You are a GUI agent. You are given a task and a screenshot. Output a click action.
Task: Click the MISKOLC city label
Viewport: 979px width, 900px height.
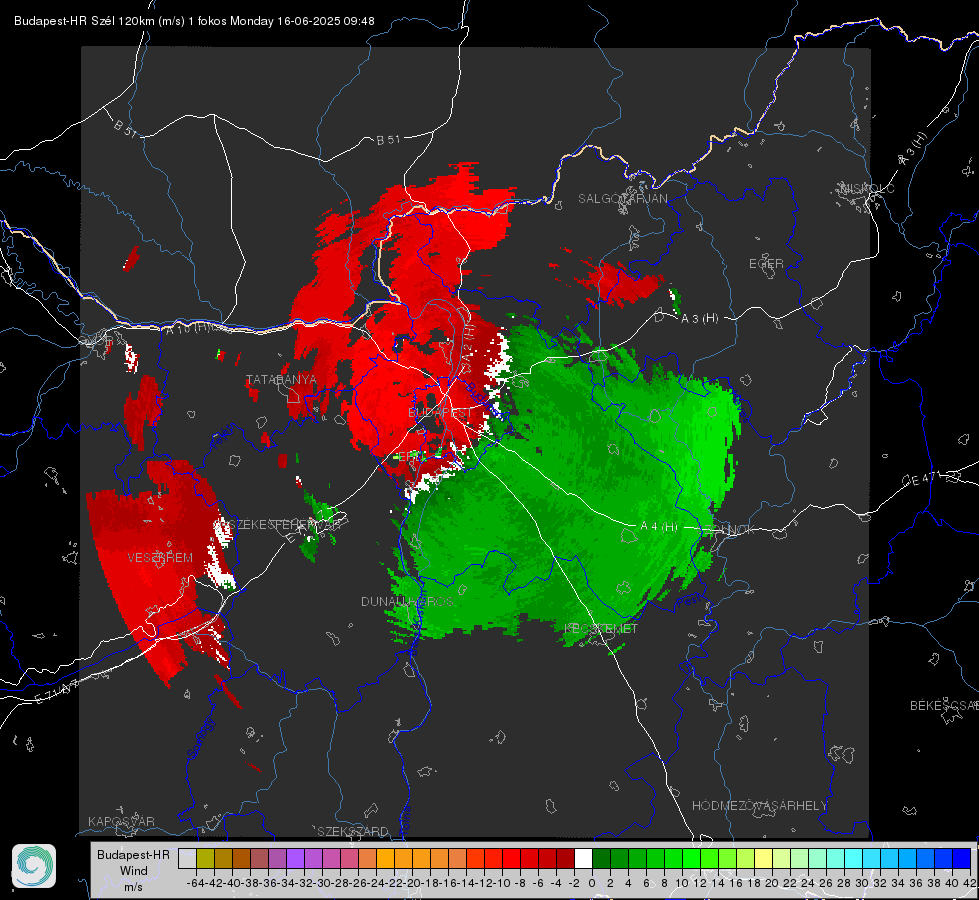(867, 189)
